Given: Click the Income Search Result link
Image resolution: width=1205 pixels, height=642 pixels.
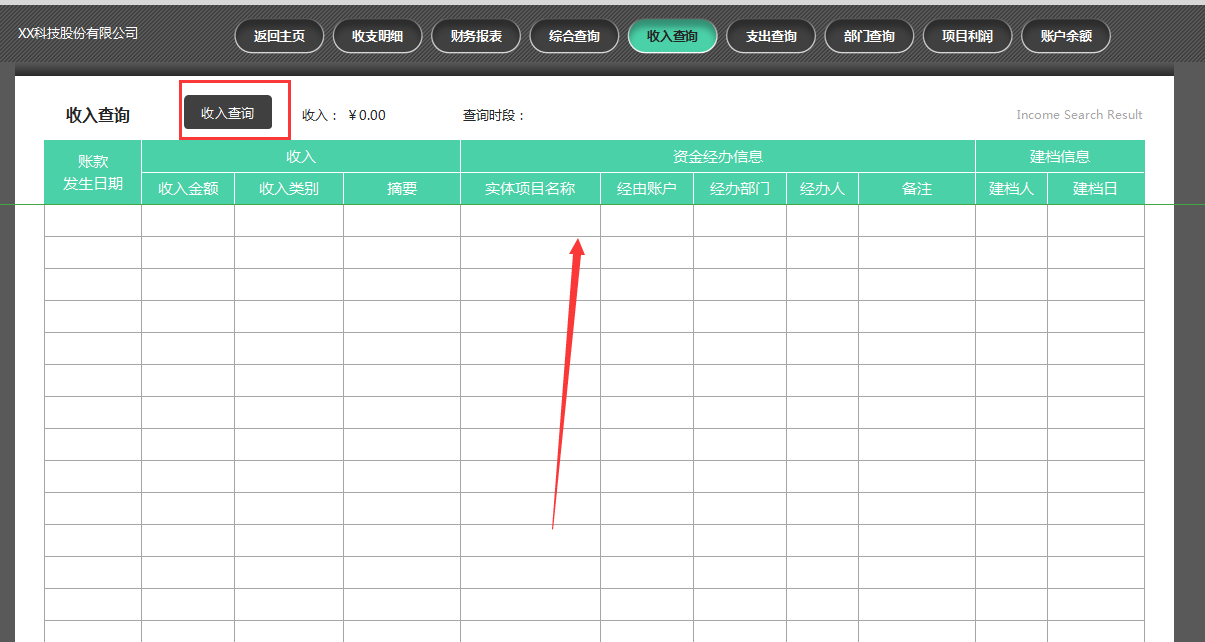Looking at the screenshot, I should (x=1079, y=114).
